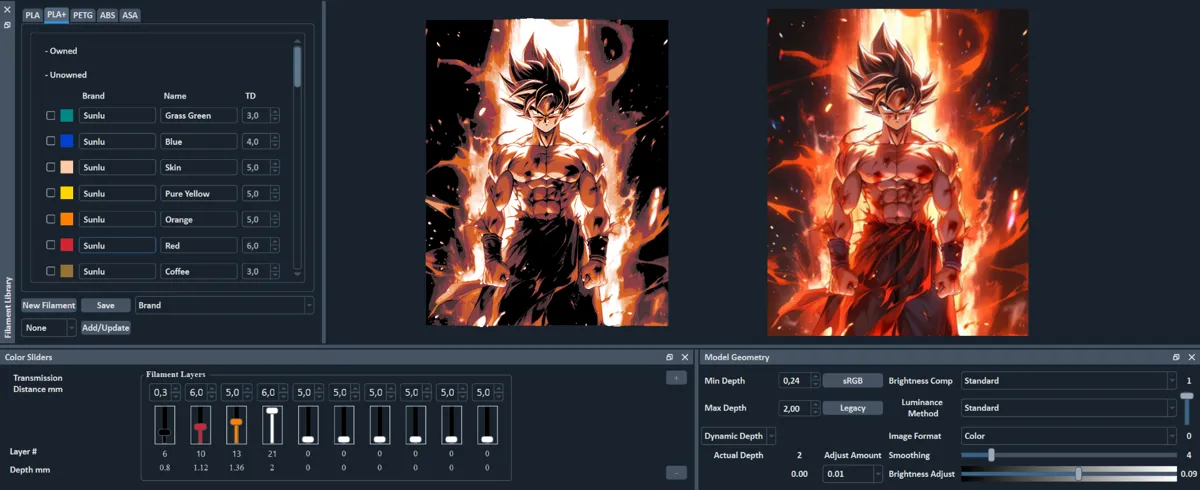Undock the Filament Library panel icon
1200x490 pixels.
tap(7, 24)
